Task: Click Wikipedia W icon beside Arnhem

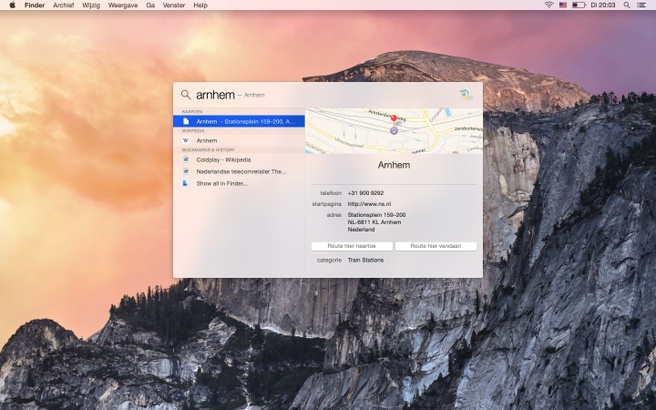Action: (186, 141)
